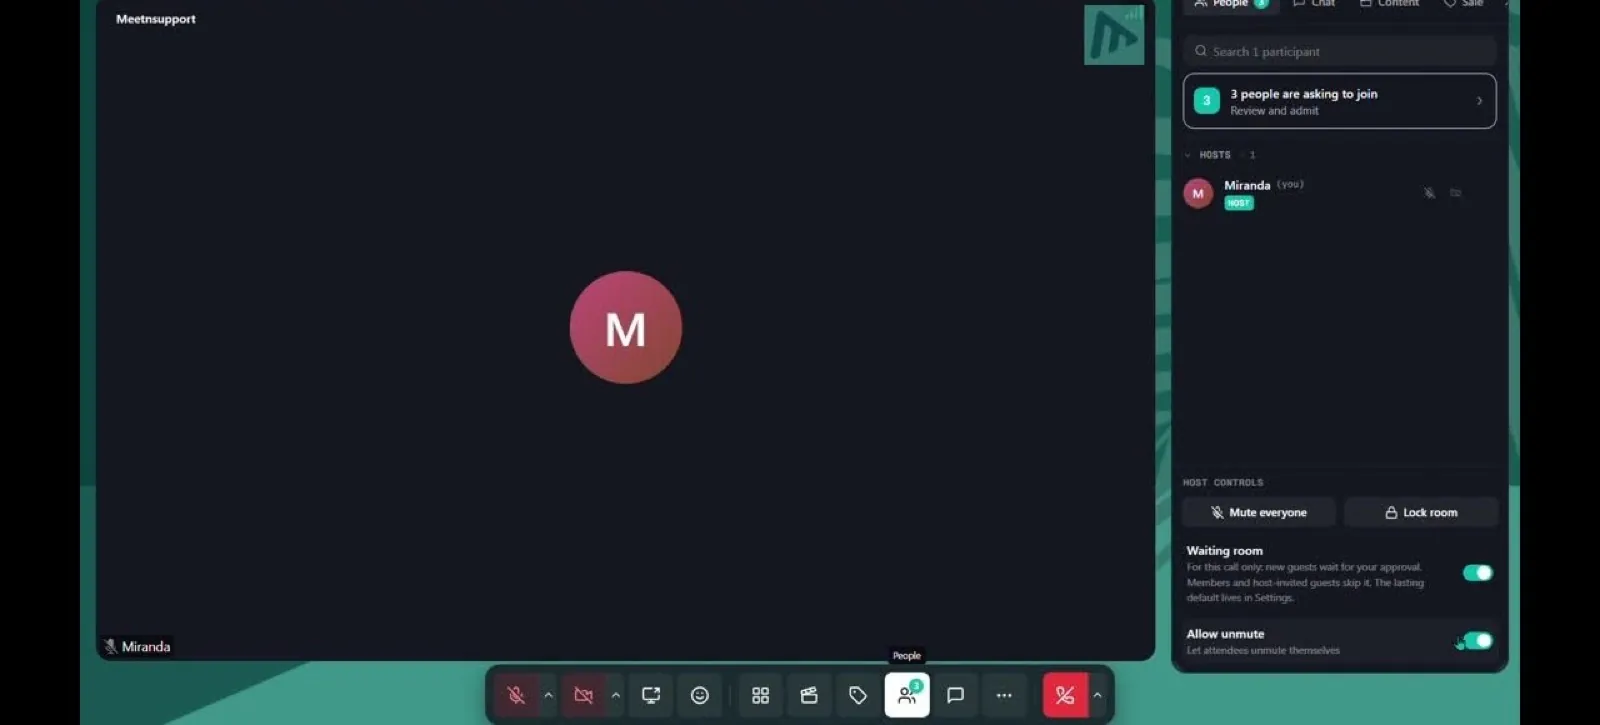
Task: Disable the Waiting room toggle
Action: pos(1477,573)
